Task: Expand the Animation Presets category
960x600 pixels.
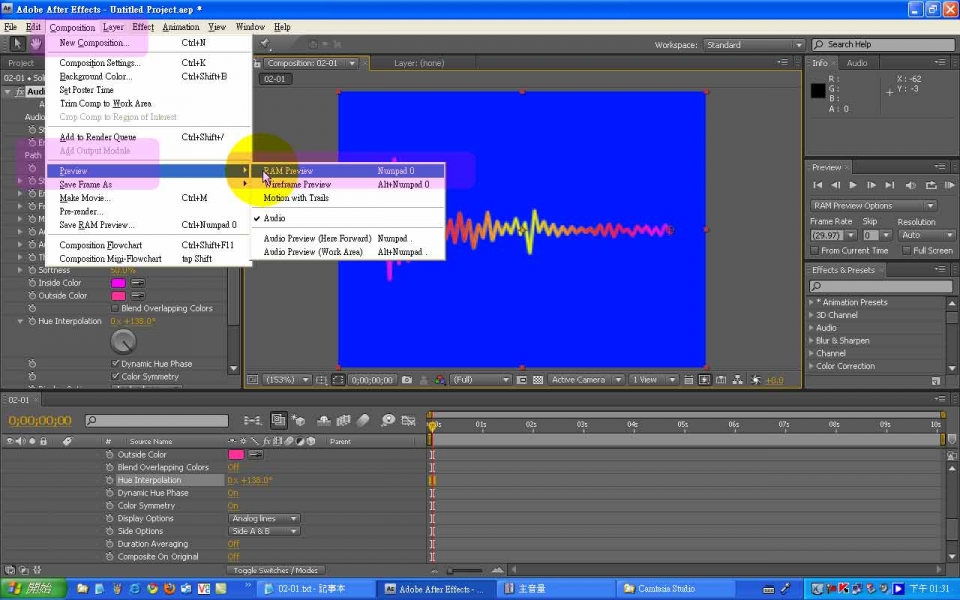Action: (811, 302)
